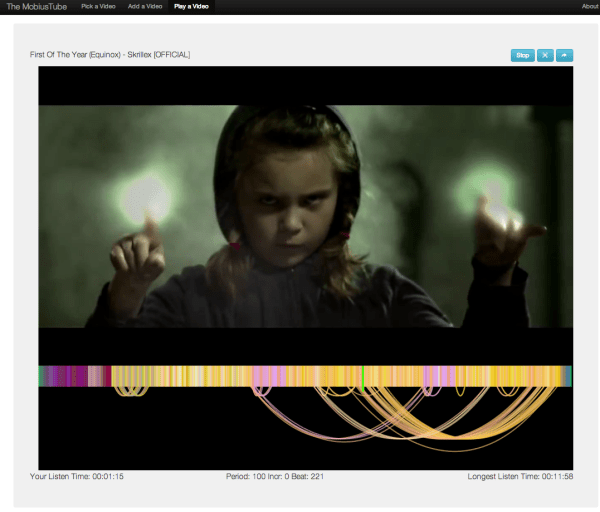Click the video of the hooded girl

305,216
